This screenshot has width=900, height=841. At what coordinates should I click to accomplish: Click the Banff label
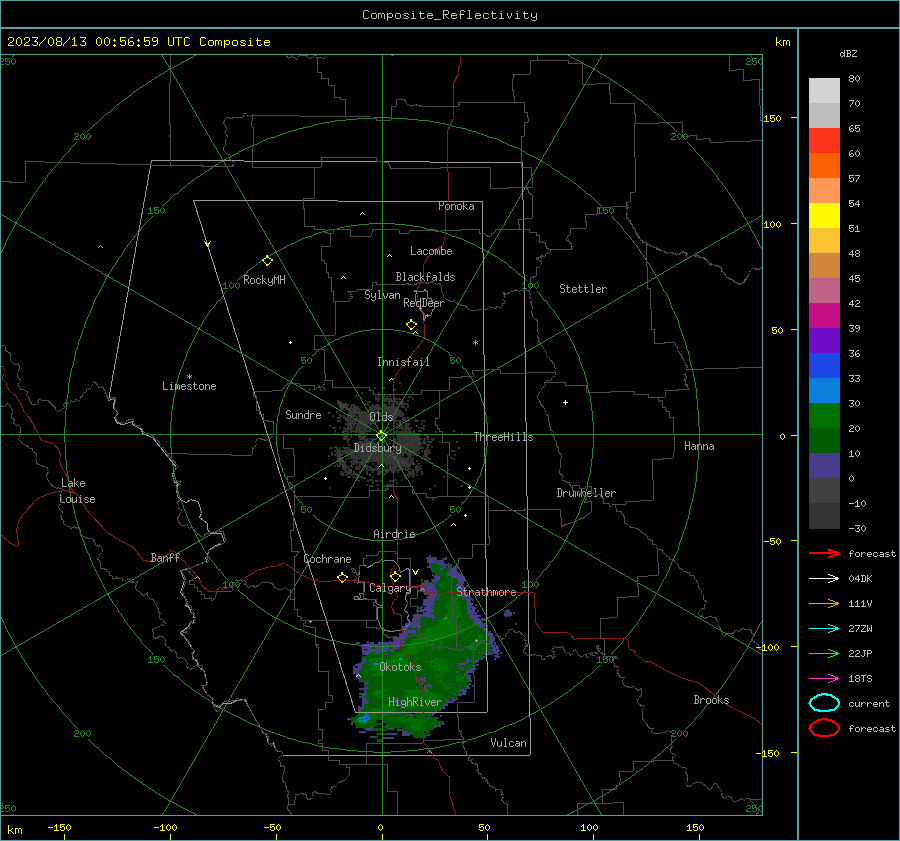tap(165, 558)
